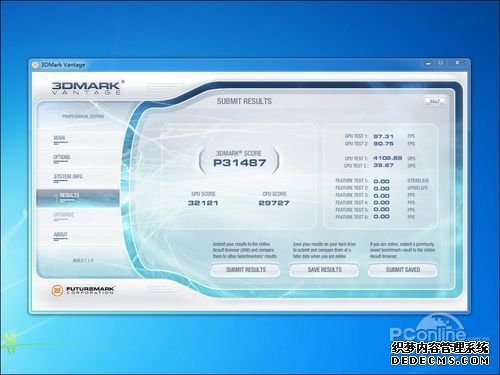The height and width of the screenshot is (375, 500).
Task: Go to System Info page
Action: click(x=68, y=176)
